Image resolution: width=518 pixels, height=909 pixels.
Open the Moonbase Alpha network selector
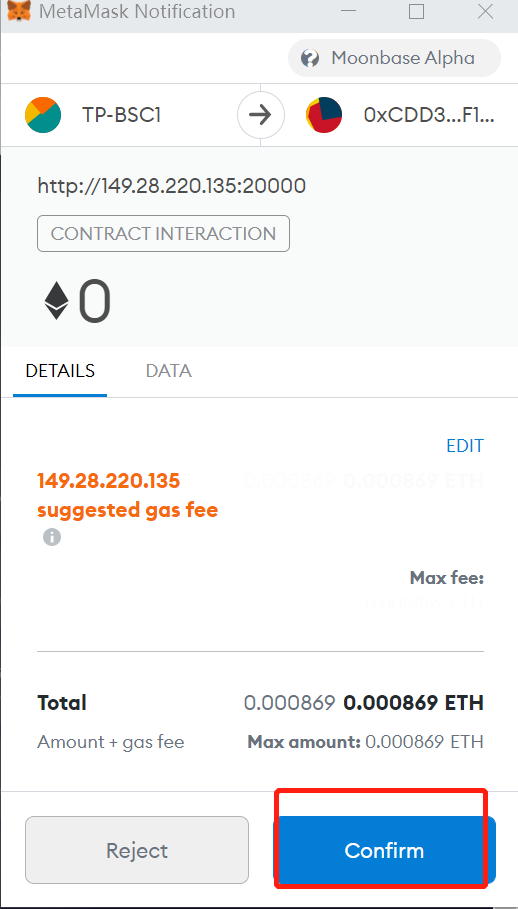(x=394, y=58)
